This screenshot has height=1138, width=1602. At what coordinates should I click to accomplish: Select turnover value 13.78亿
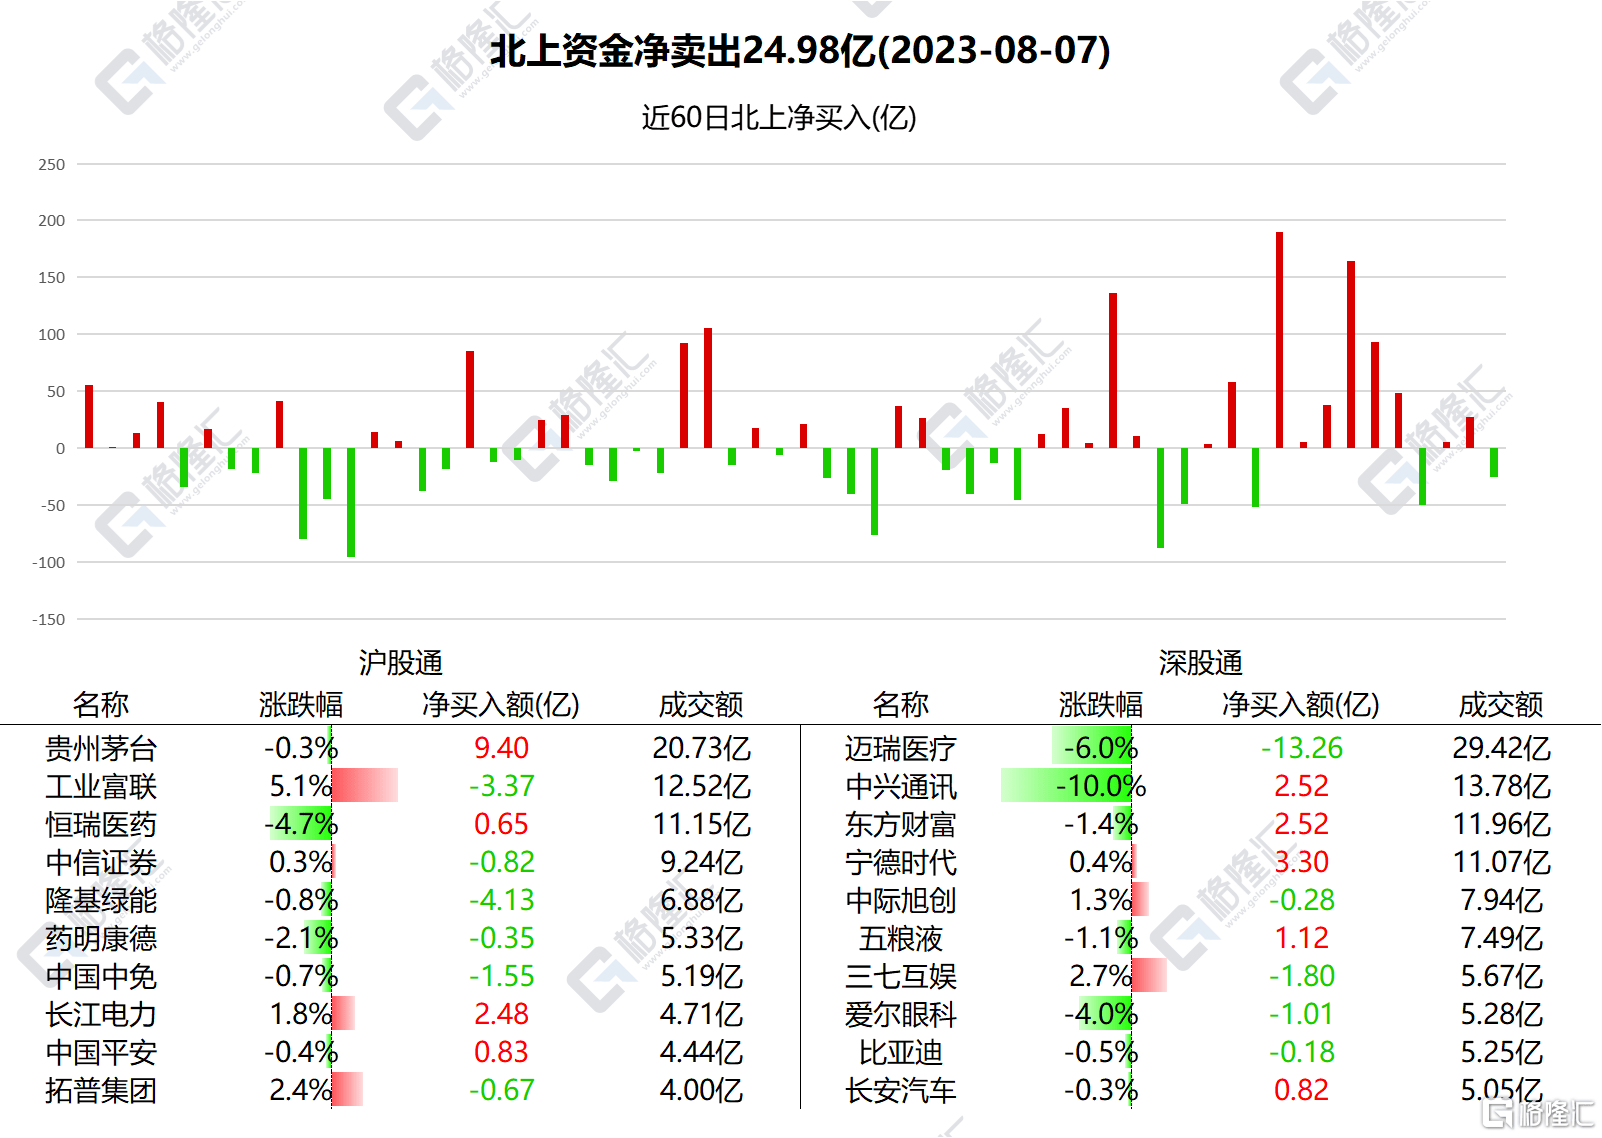1501,786
